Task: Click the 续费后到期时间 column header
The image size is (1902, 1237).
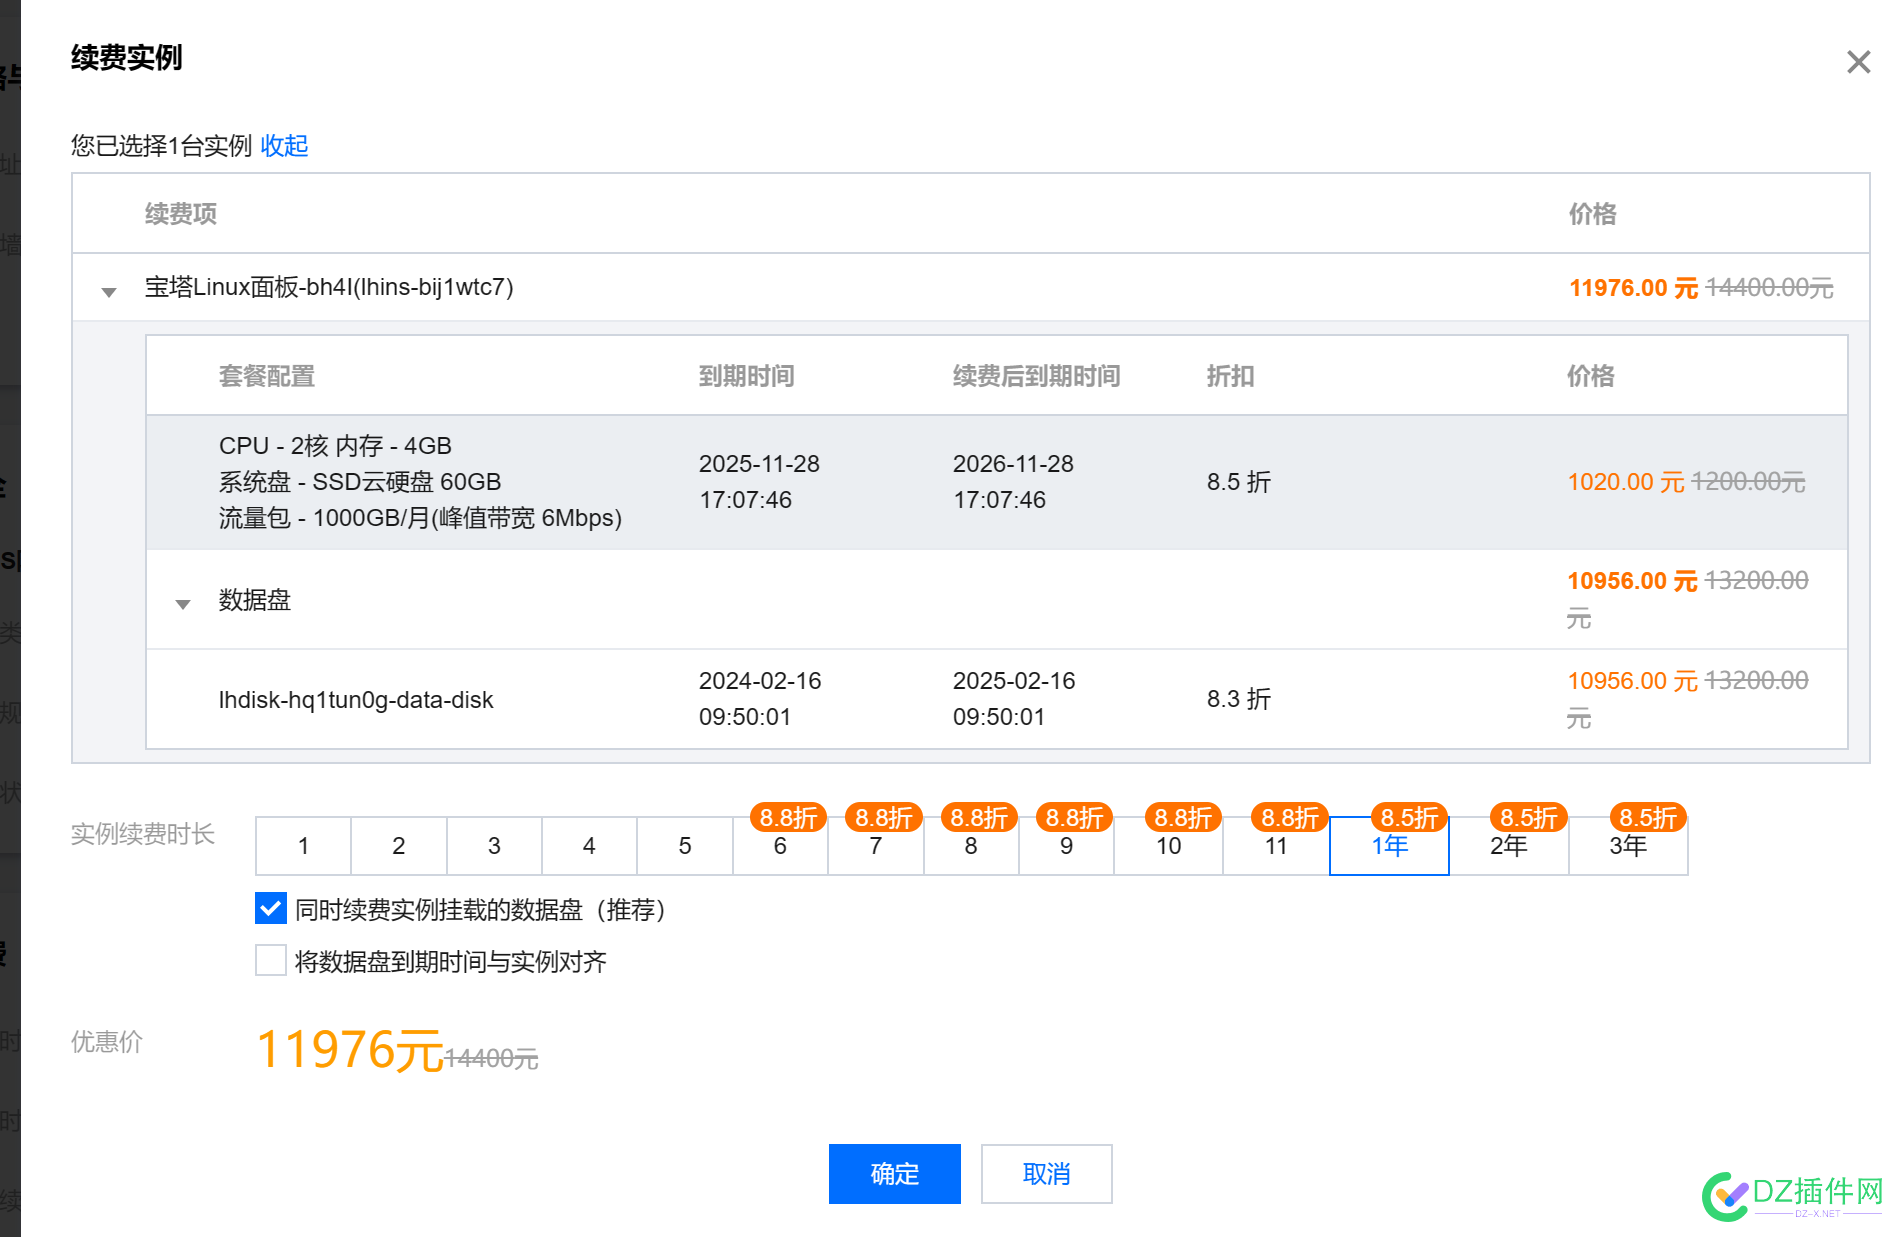Action: click(1037, 376)
